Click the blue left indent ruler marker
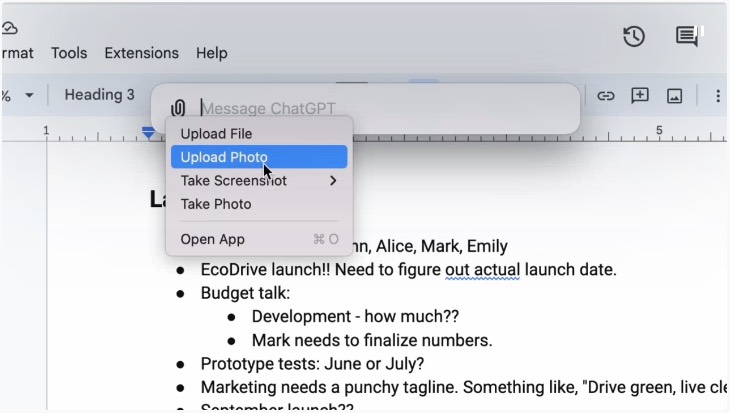The height and width of the screenshot is (413, 730). [x=149, y=132]
